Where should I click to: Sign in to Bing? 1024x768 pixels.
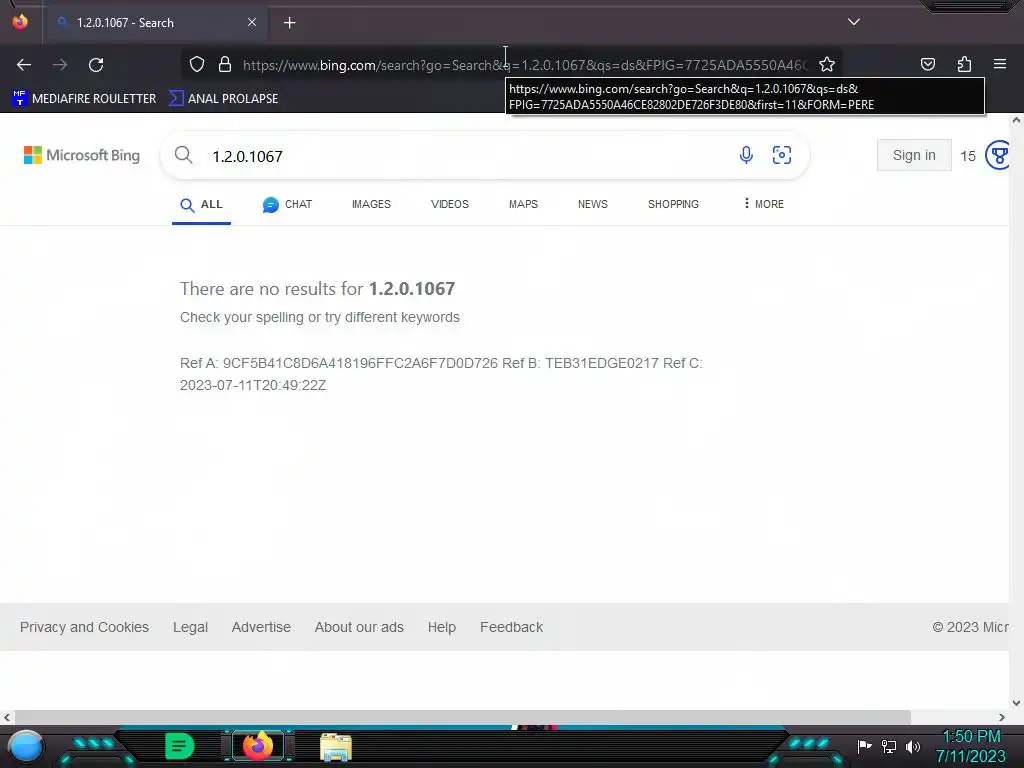[x=914, y=155]
